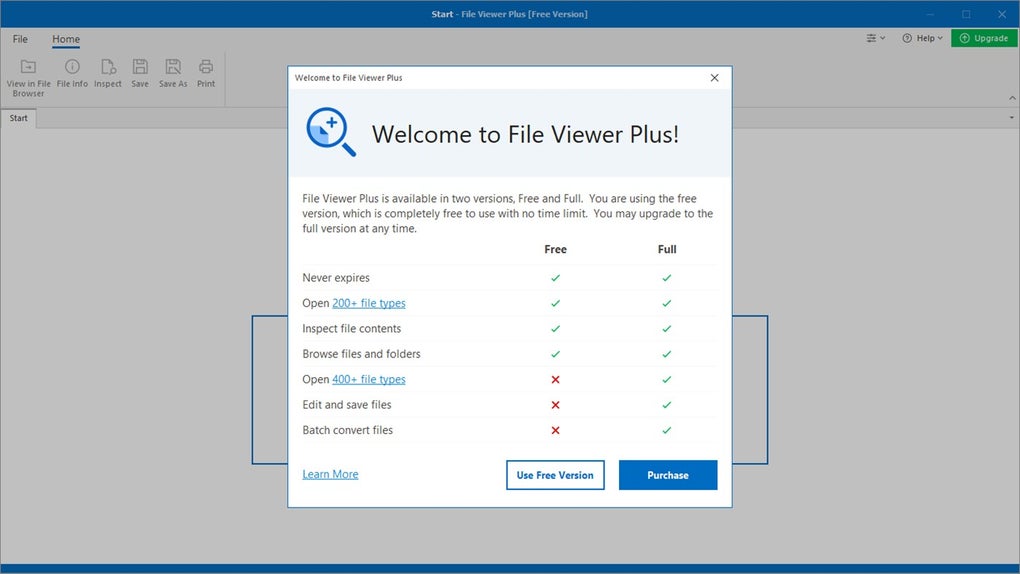The width and height of the screenshot is (1020, 574).
Task: Click Full checkmark for Never expires
Action: [667, 278]
